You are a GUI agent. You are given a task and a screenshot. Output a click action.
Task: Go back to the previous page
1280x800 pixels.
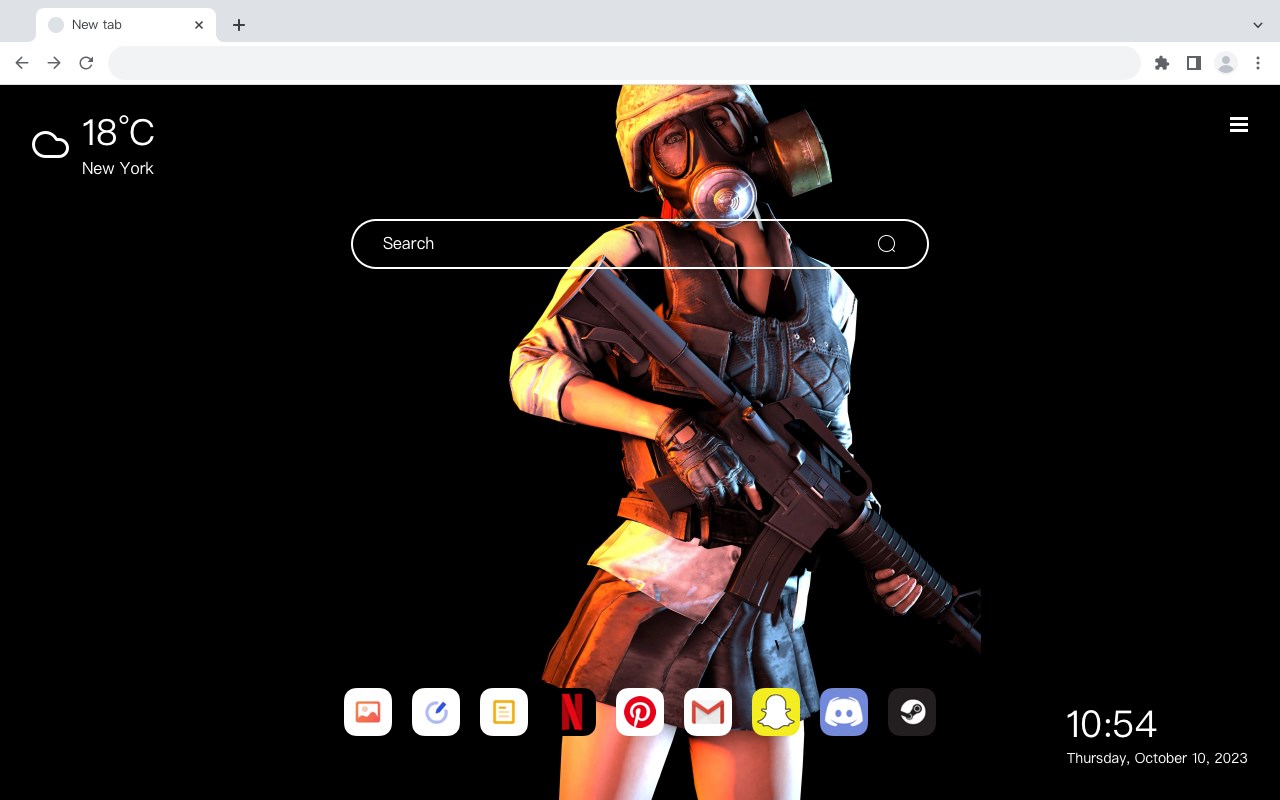22,63
